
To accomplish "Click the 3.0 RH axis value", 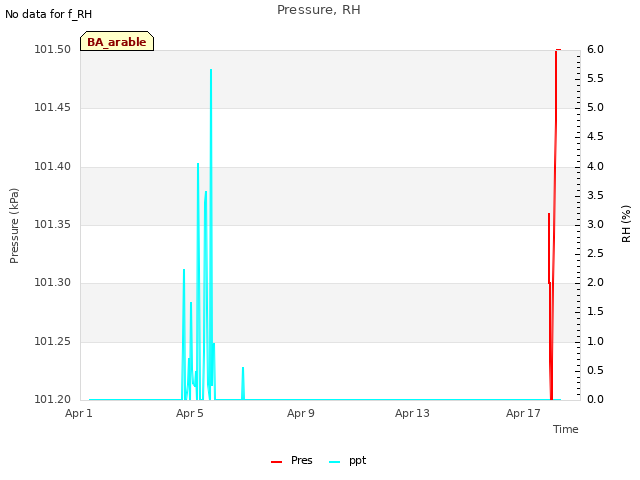I will click(595, 224).
